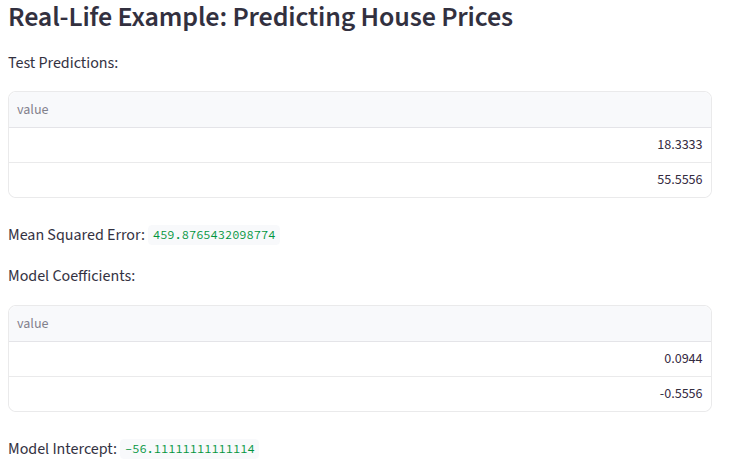Click the word 'Model' in 'Model Coefficients:'
The image size is (735, 460).
tap(28, 276)
